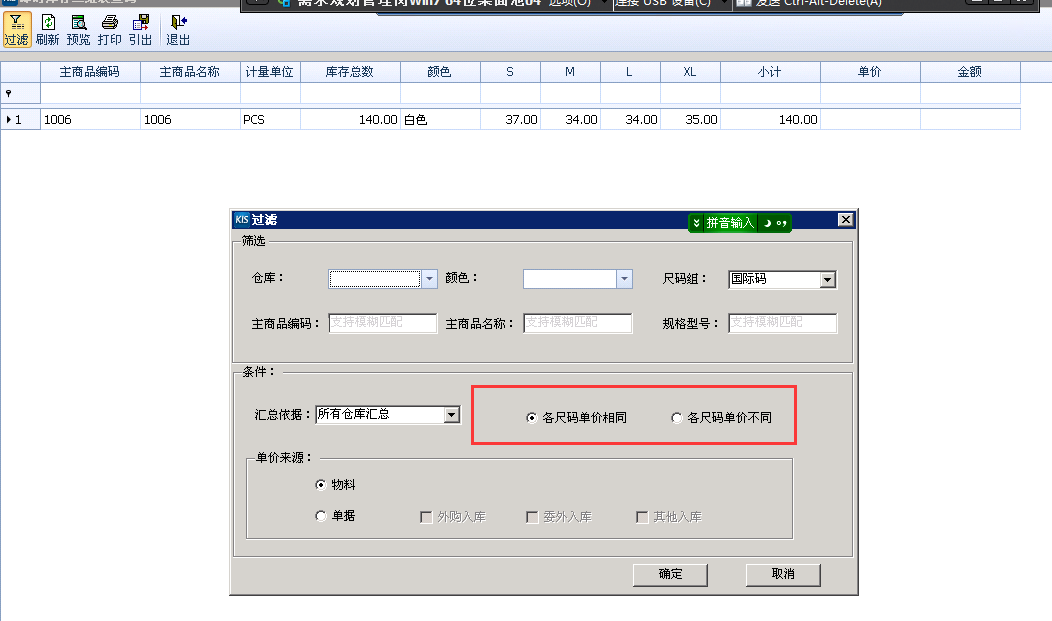Image resolution: width=1052 pixels, height=621 pixels.
Task: Select 各尺码单价相同 radio option
Action: 532,418
